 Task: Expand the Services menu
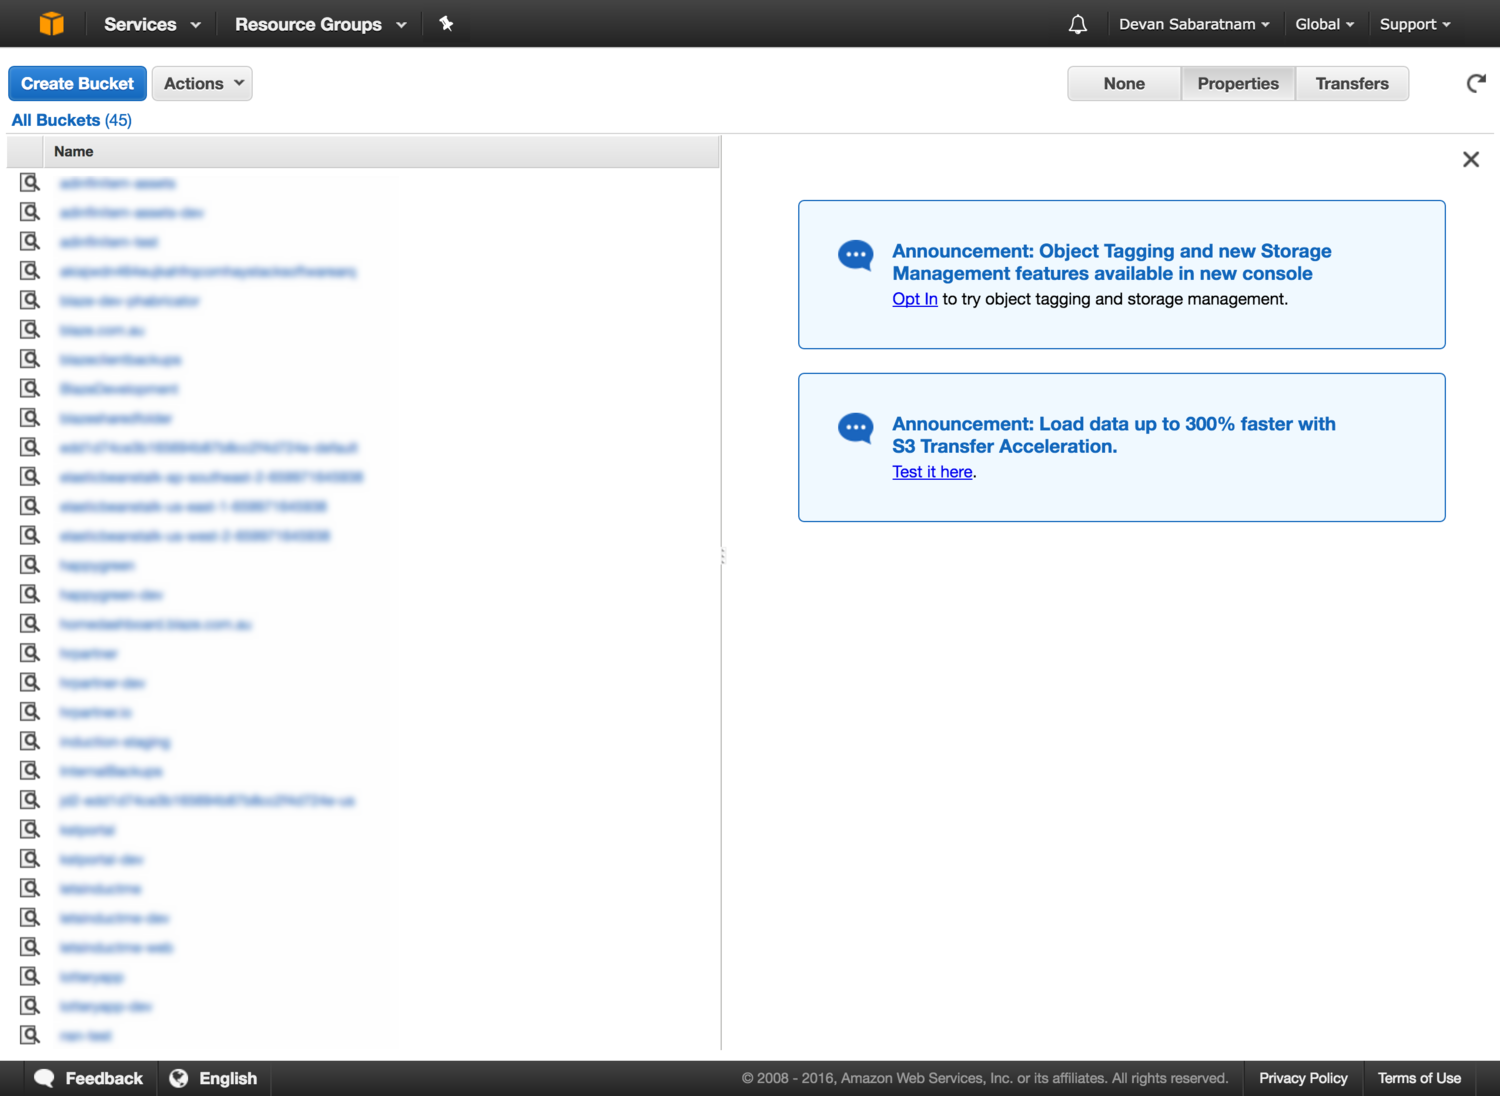click(x=152, y=24)
